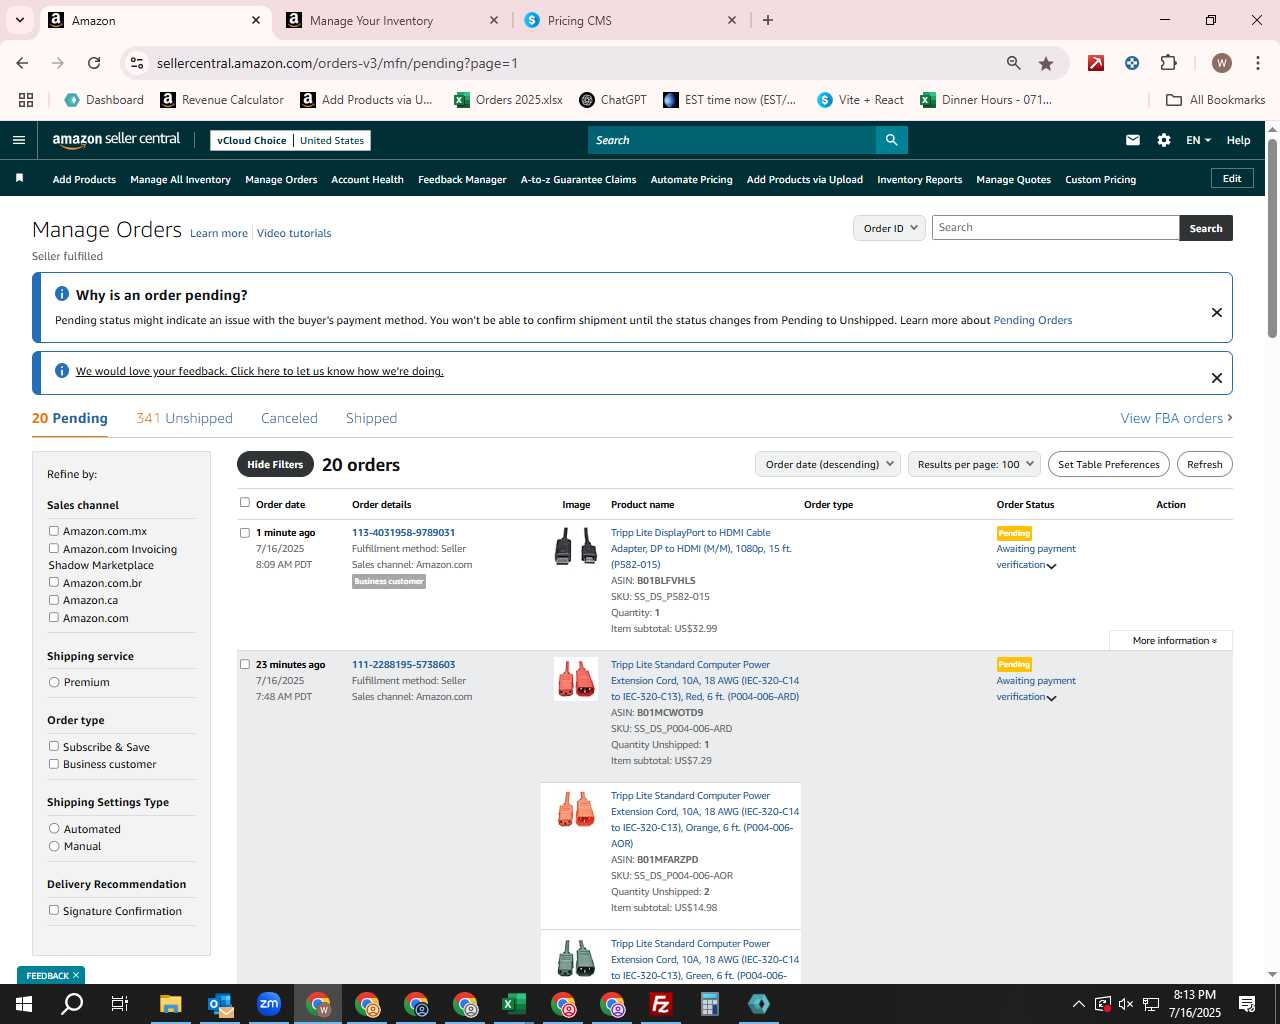
Task: Open Zoom from the taskbar
Action: tap(269, 1004)
